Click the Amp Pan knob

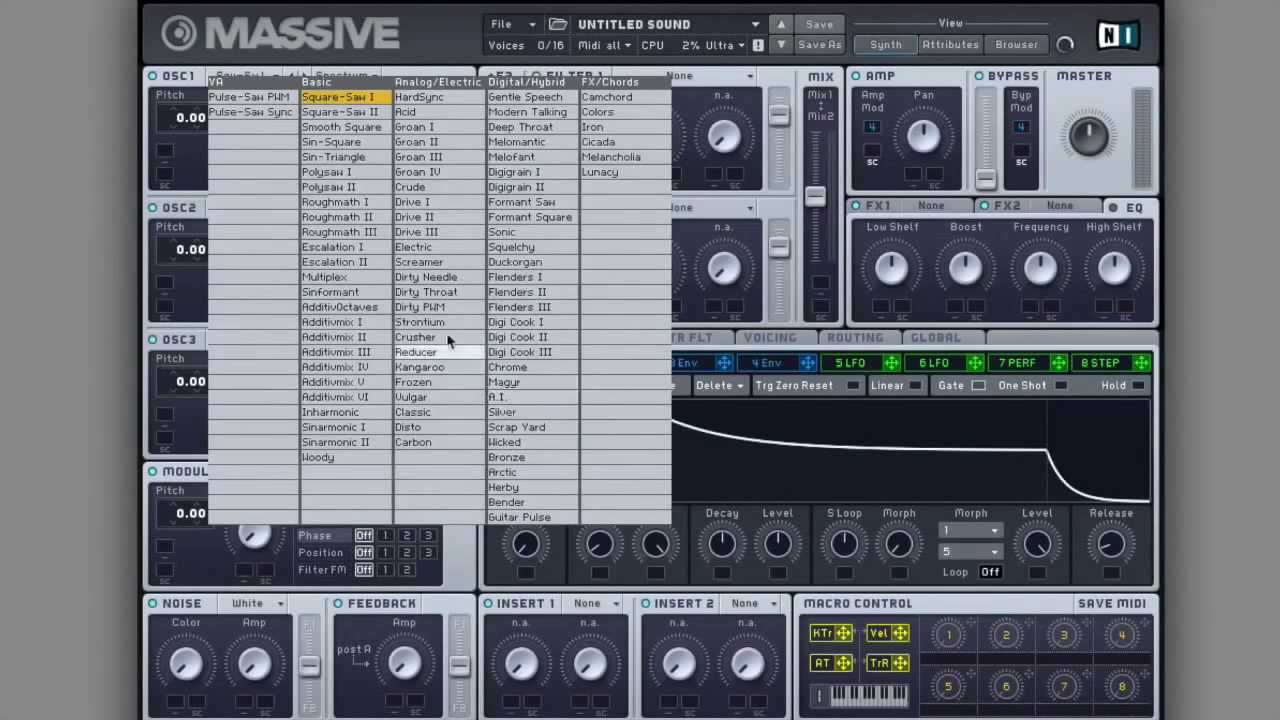[x=923, y=137]
